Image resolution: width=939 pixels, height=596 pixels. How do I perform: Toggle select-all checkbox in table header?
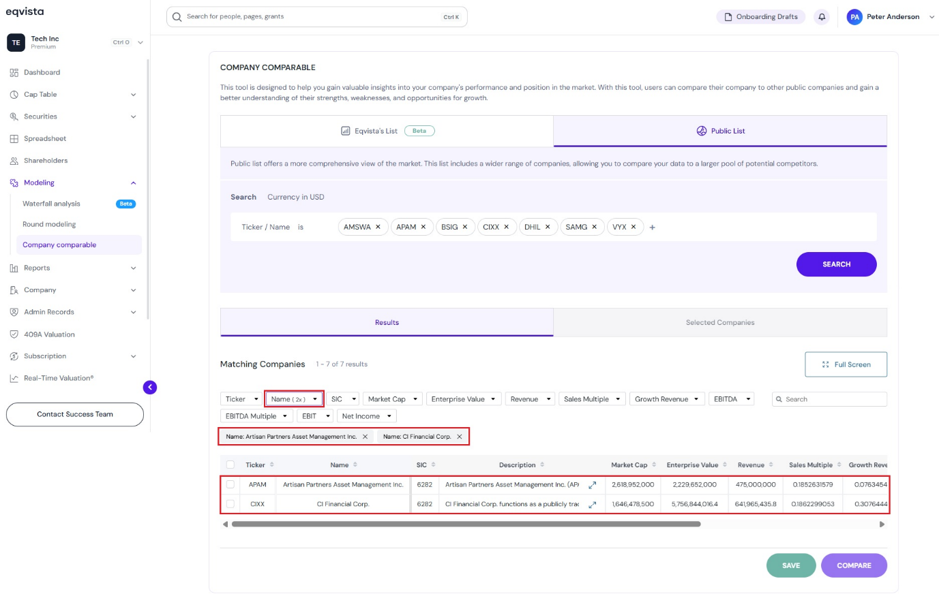231,465
